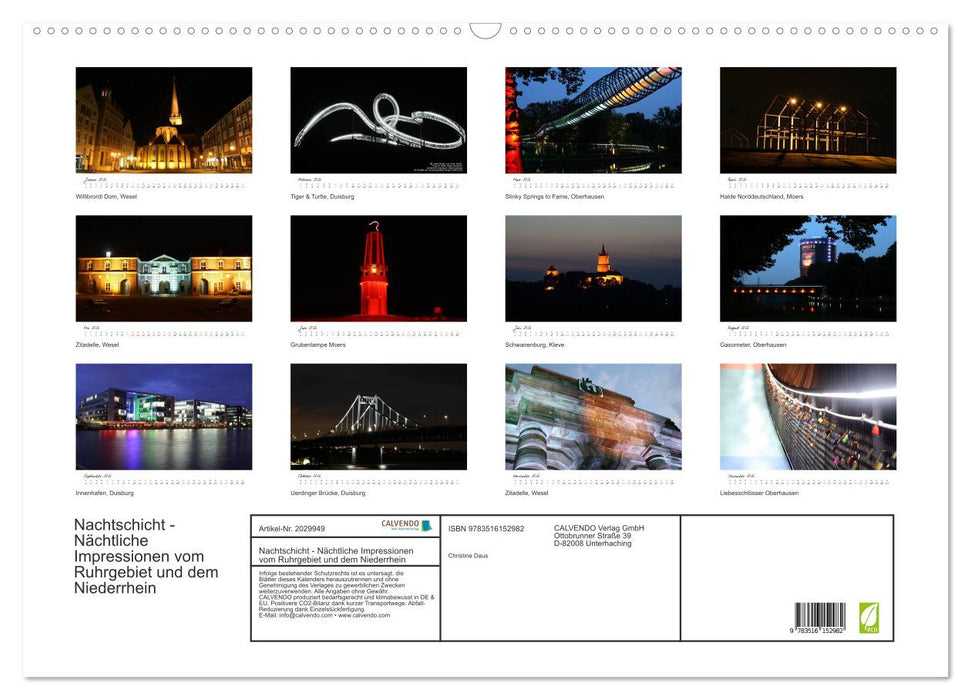Open the Uerdinger Brücke, Duisburg image
This screenshot has width=971, height=700.
pyautogui.click(x=378, y=416)
